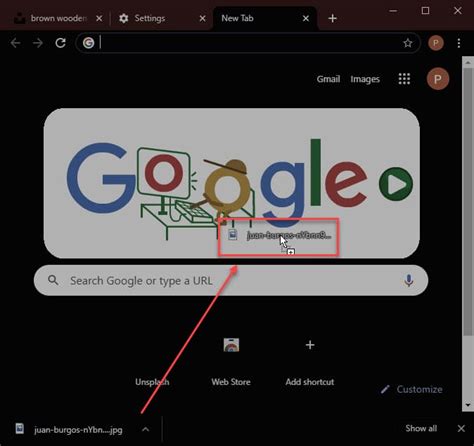The height and width of the screenshot is (446, 474).
Task: Switch to the Settings tab
Action: tap(160, 18)
